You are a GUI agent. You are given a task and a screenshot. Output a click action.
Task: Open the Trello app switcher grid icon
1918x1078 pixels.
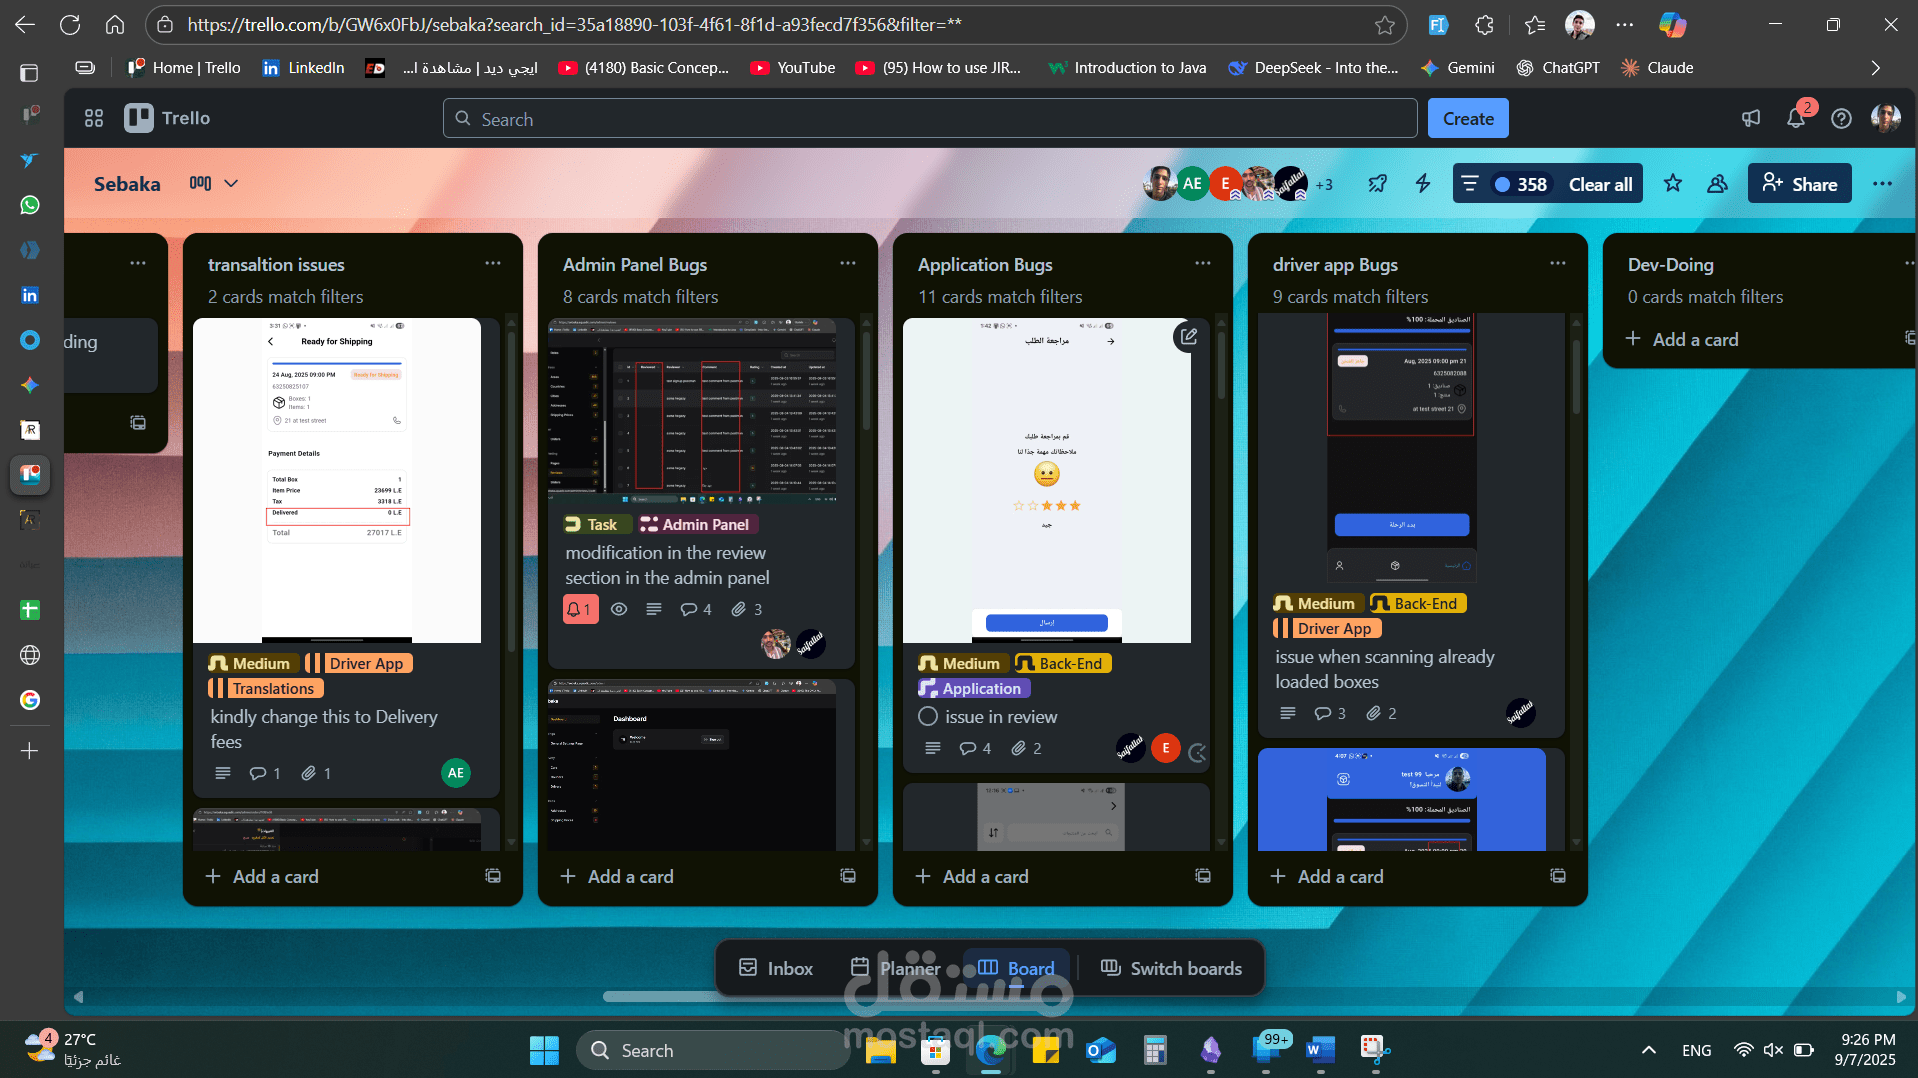coord(94,118)
